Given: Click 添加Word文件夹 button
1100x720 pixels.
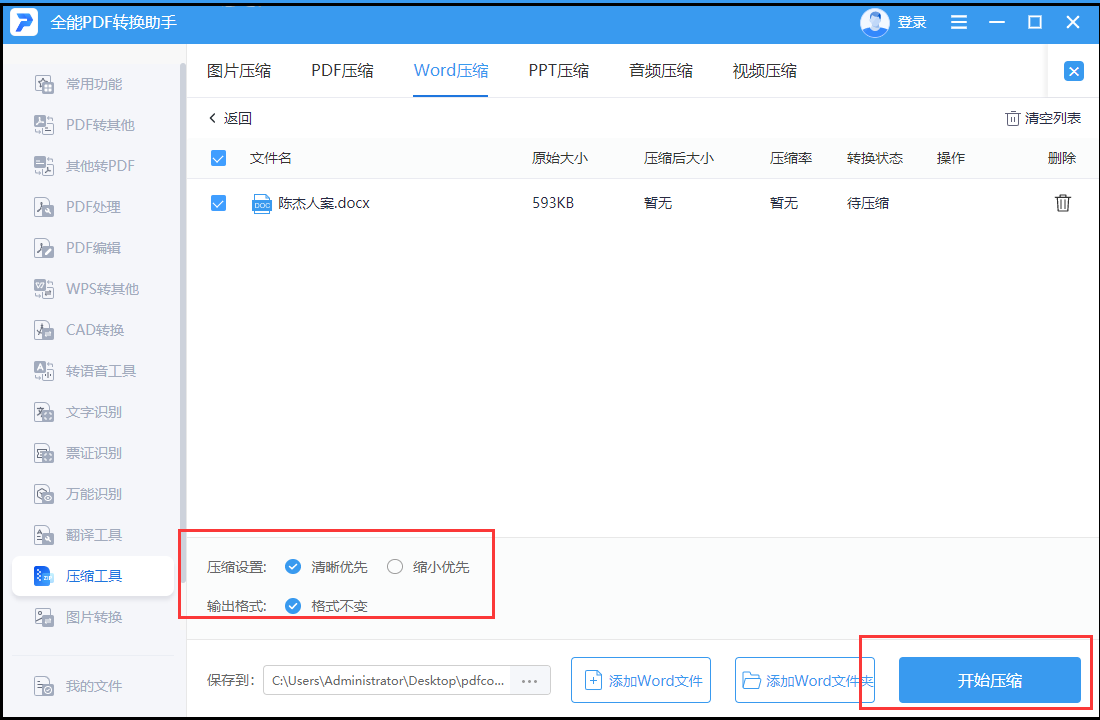Looking at the screenshot, I should click(x=805, y=680).
